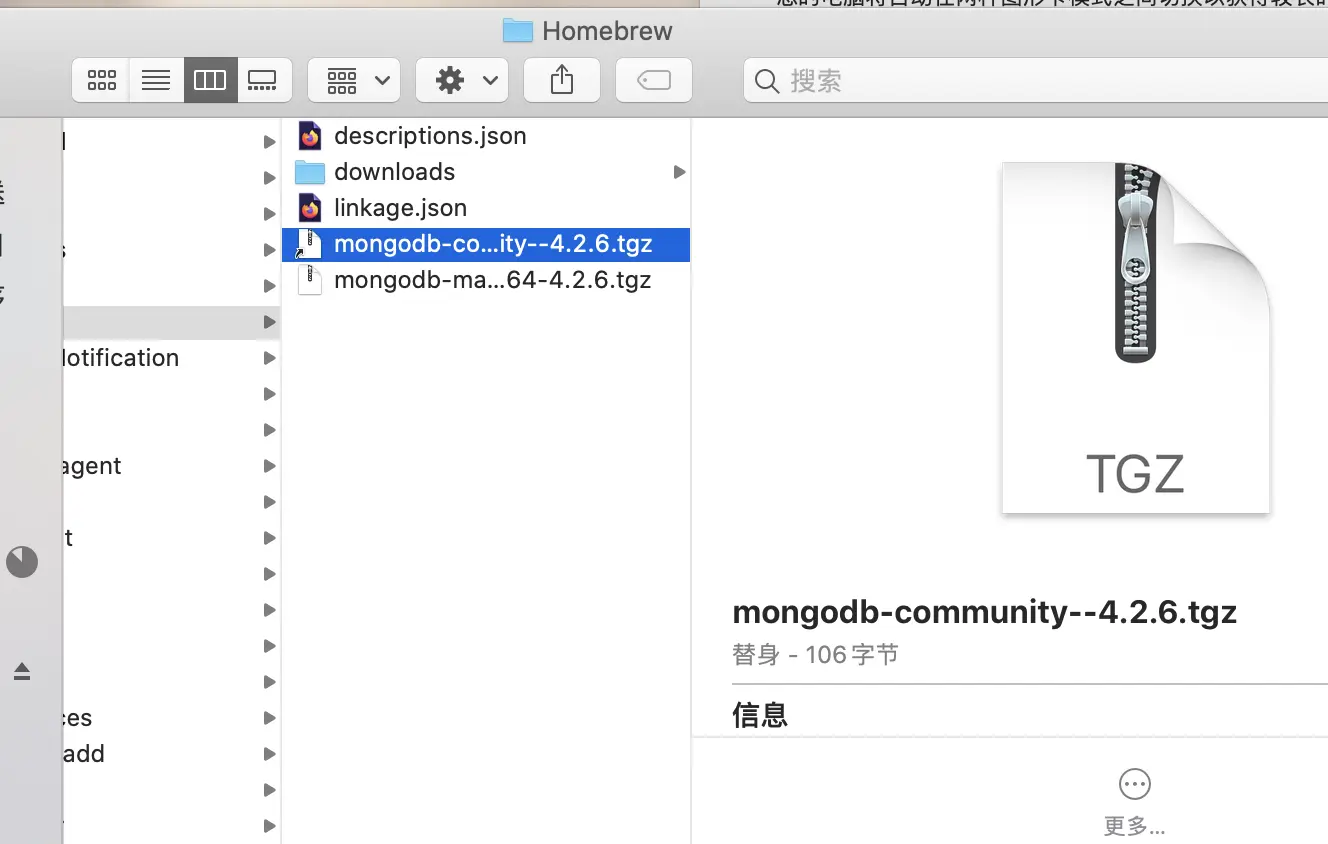Image resolution: width=1328 pixels, height=844 pixels.
Task: Click the Homebrew window title text
Action: click(607, 31)
